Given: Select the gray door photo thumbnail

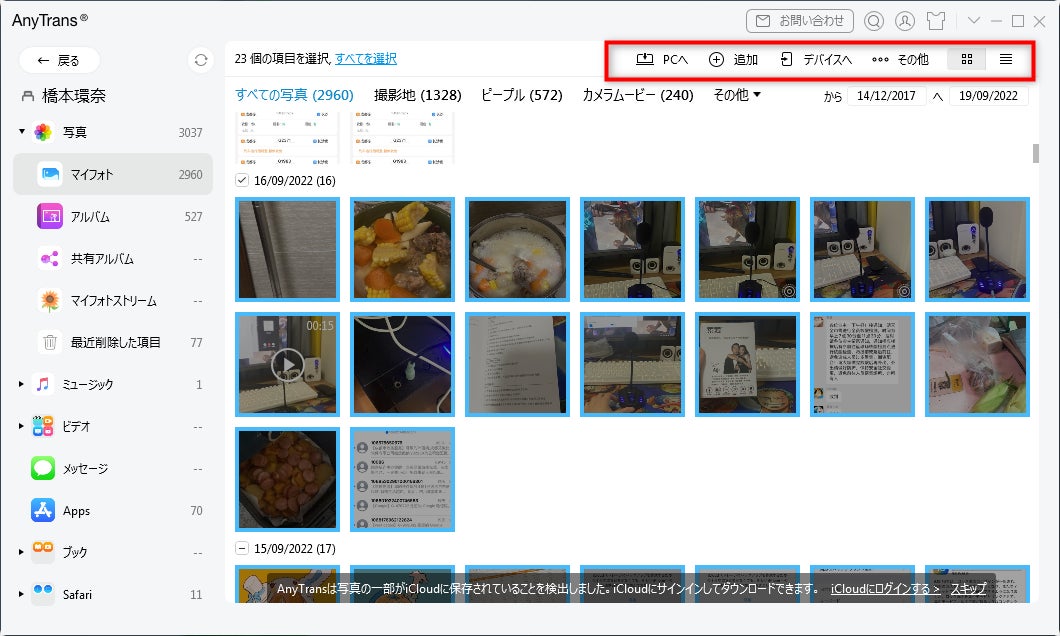Looking at the screenshot, I should tap(287, 249).
